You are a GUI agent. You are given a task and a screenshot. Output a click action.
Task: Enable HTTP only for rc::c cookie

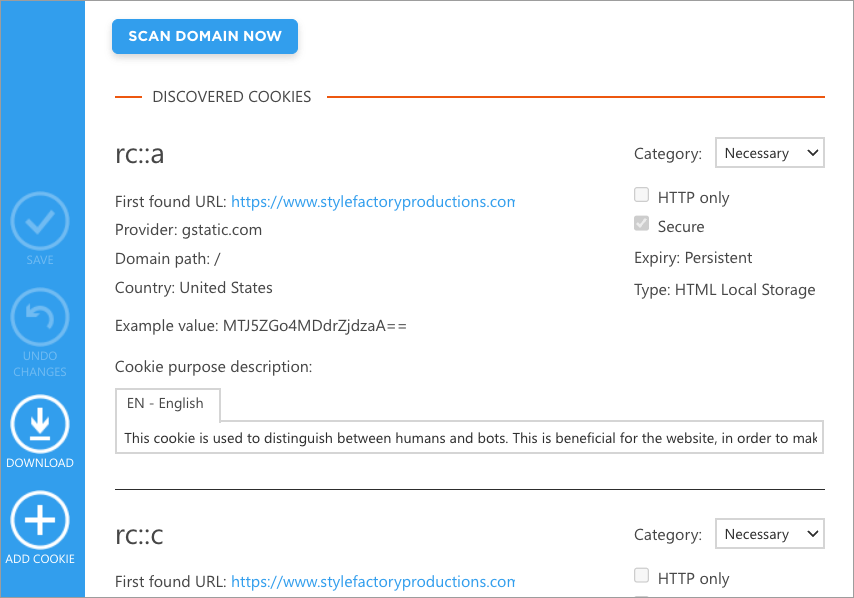click(641, 576)
